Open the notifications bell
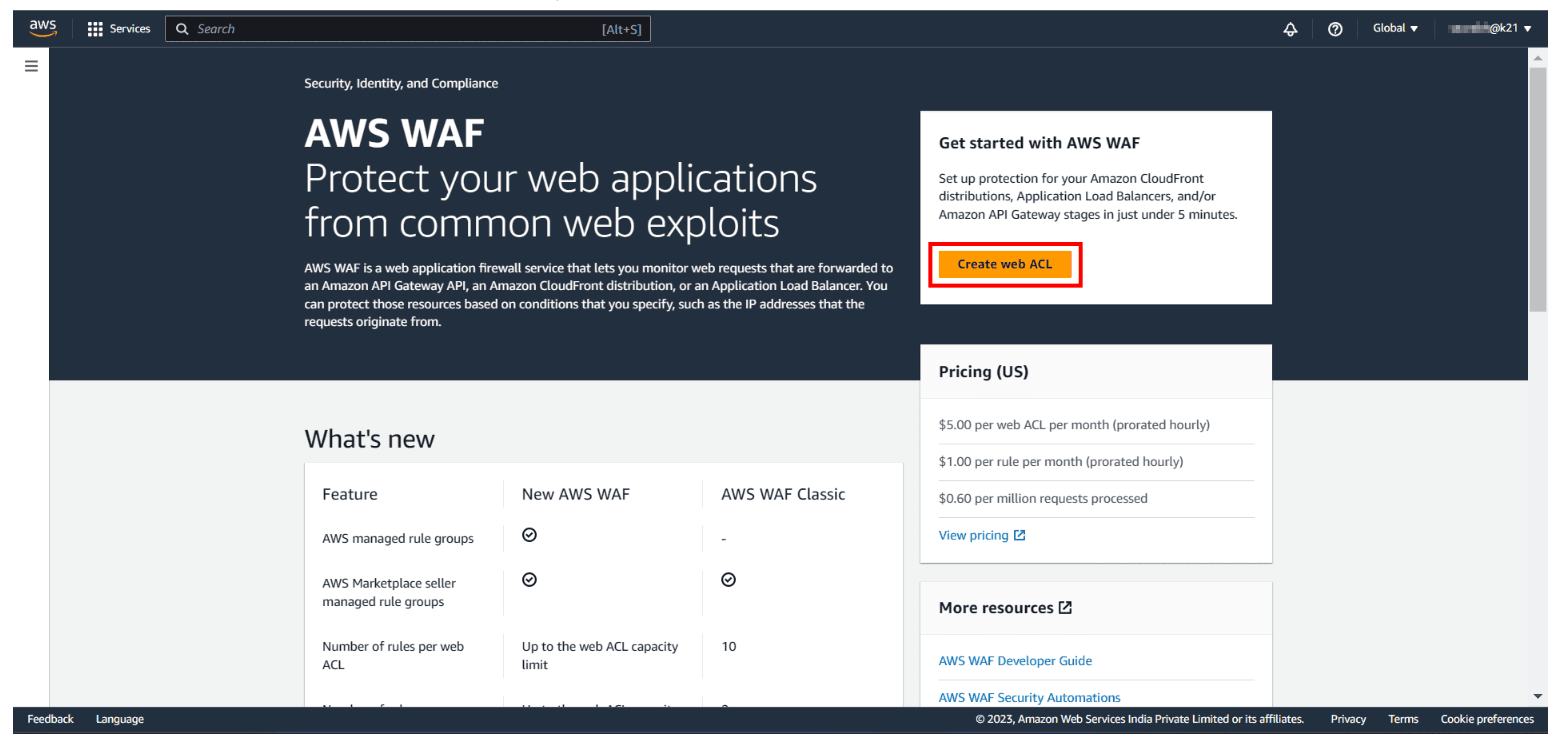 pos(1290,29)
